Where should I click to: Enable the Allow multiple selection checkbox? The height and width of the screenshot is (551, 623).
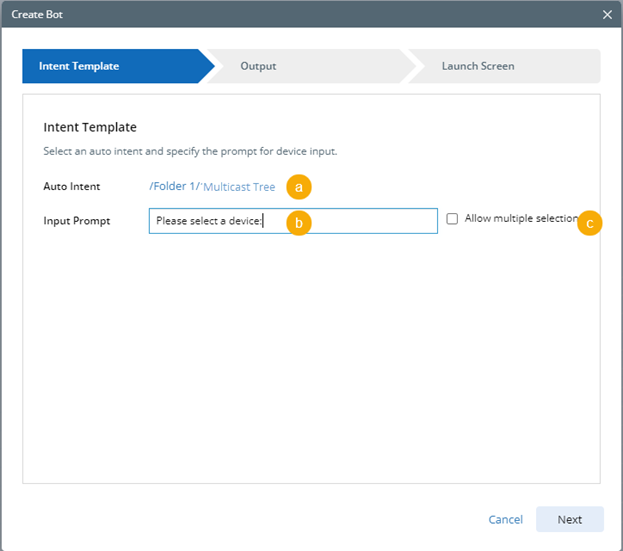point(453,219)
